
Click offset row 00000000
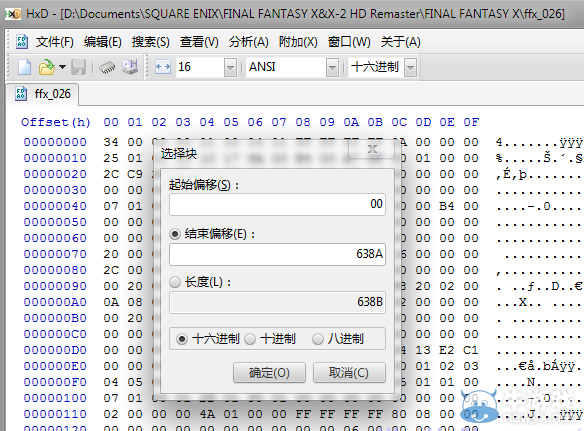pos(55,142)
